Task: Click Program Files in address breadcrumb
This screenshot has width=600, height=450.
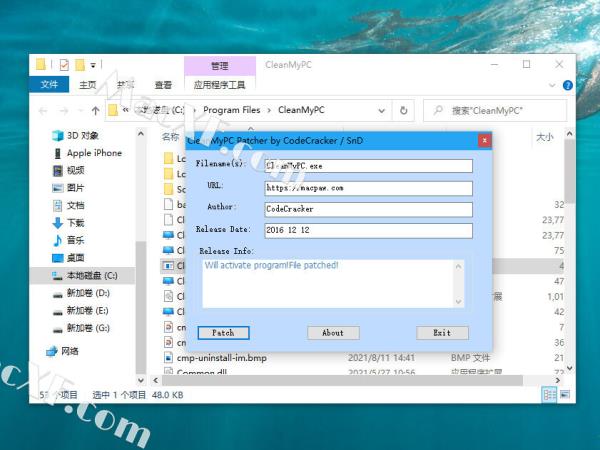Action: click(x=232, y=110)
